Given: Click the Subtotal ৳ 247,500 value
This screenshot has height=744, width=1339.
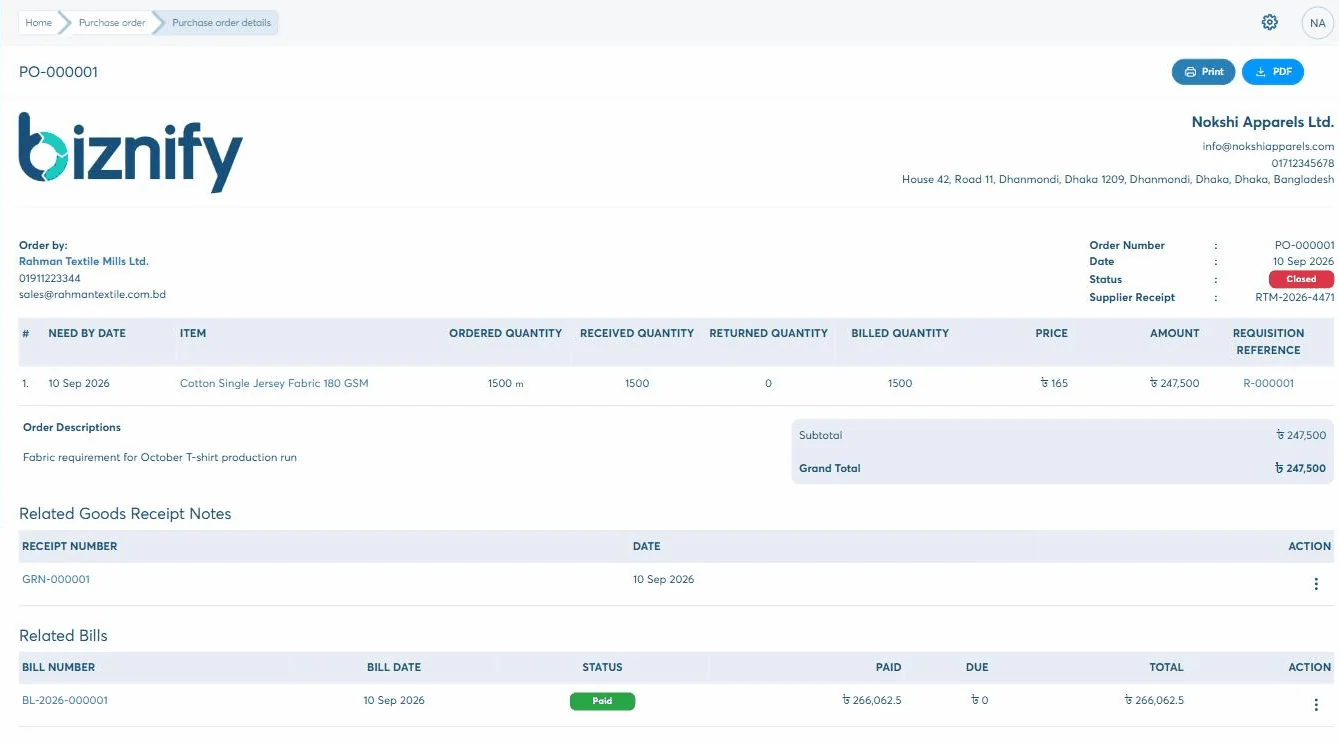Looking at the screenshot, I should coord(1301,435).
